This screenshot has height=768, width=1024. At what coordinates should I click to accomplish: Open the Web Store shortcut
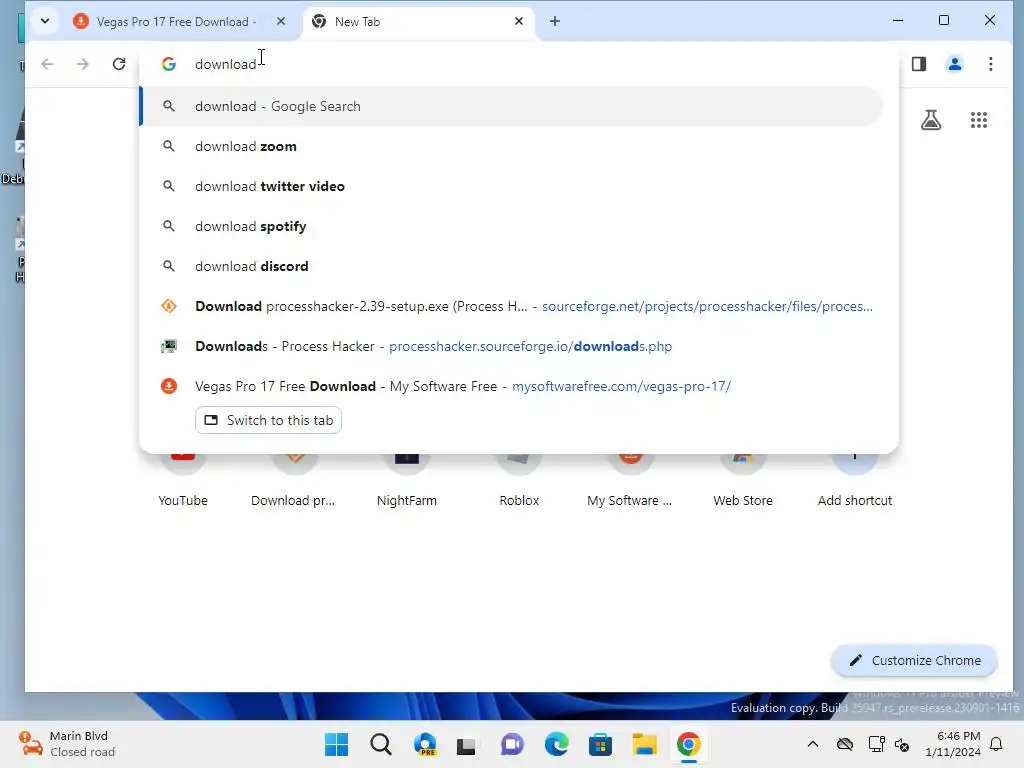743,480
